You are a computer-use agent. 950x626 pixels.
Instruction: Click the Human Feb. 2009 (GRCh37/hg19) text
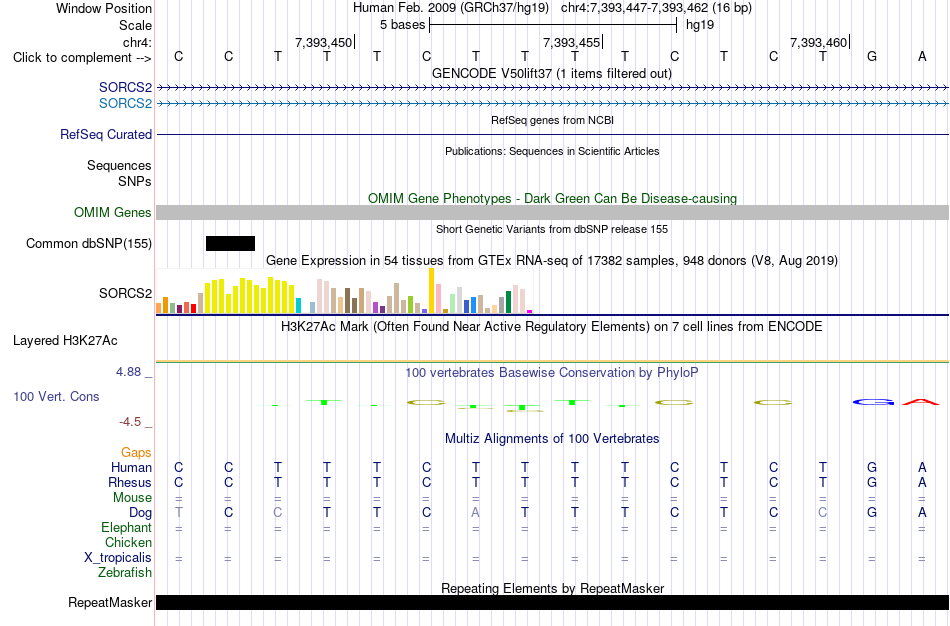click(451, 8)
